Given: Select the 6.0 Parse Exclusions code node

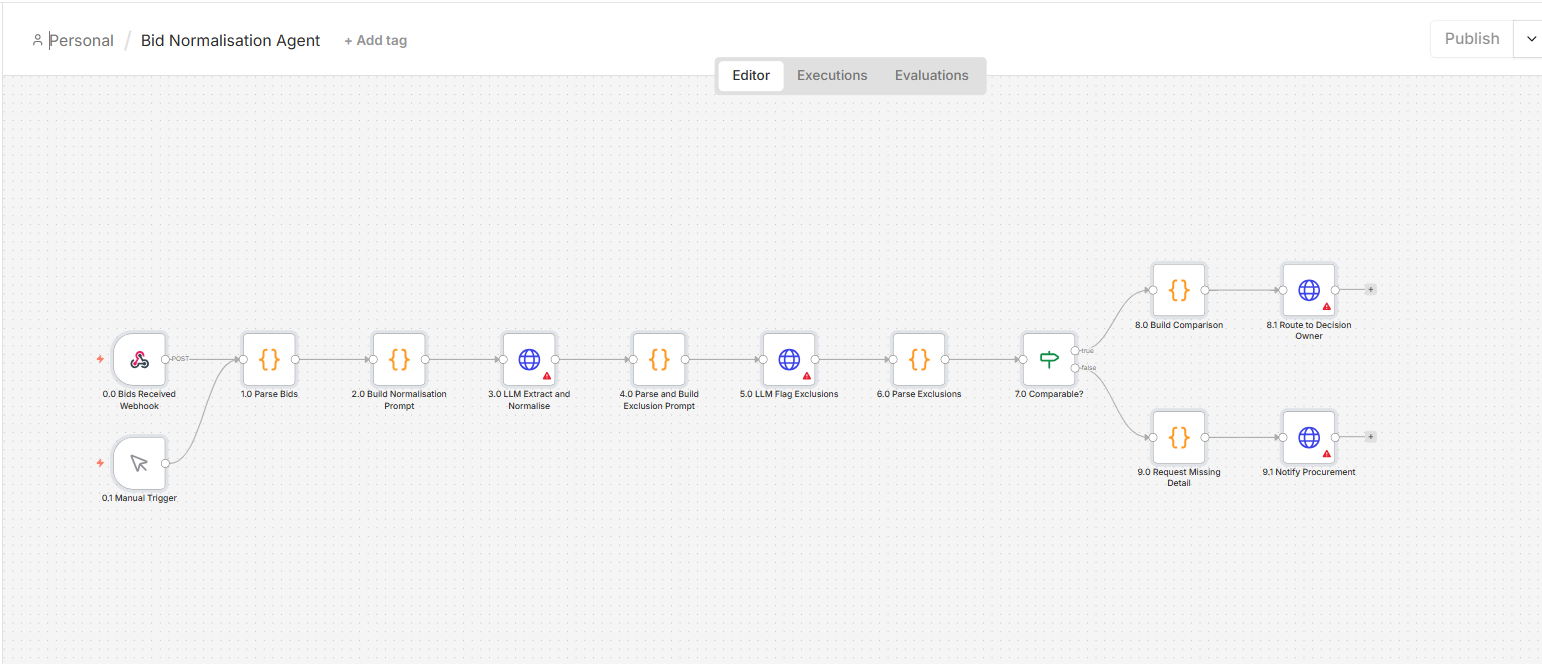Looking at the screenshot, I should point(919,359).
